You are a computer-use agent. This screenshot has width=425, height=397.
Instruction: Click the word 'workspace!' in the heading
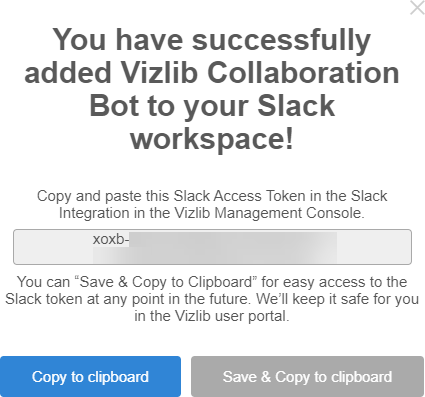pyautogui.click(x=212, y=139)
